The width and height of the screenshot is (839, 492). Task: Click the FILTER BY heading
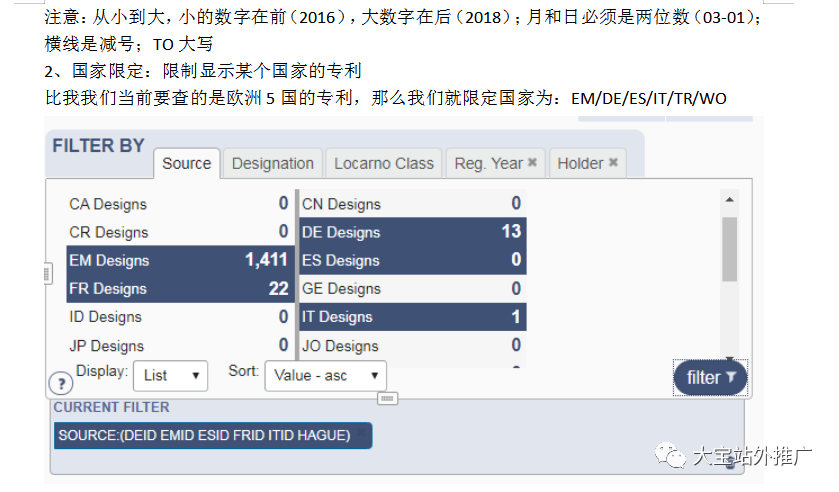[98, 146]
